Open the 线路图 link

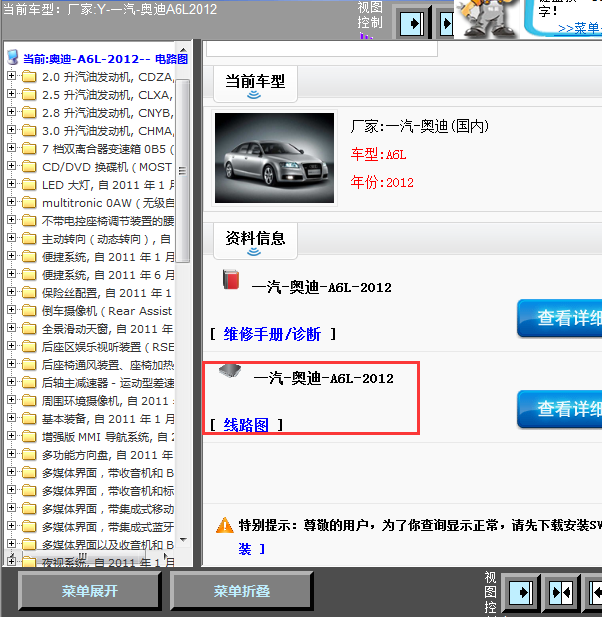coord(246,425)
